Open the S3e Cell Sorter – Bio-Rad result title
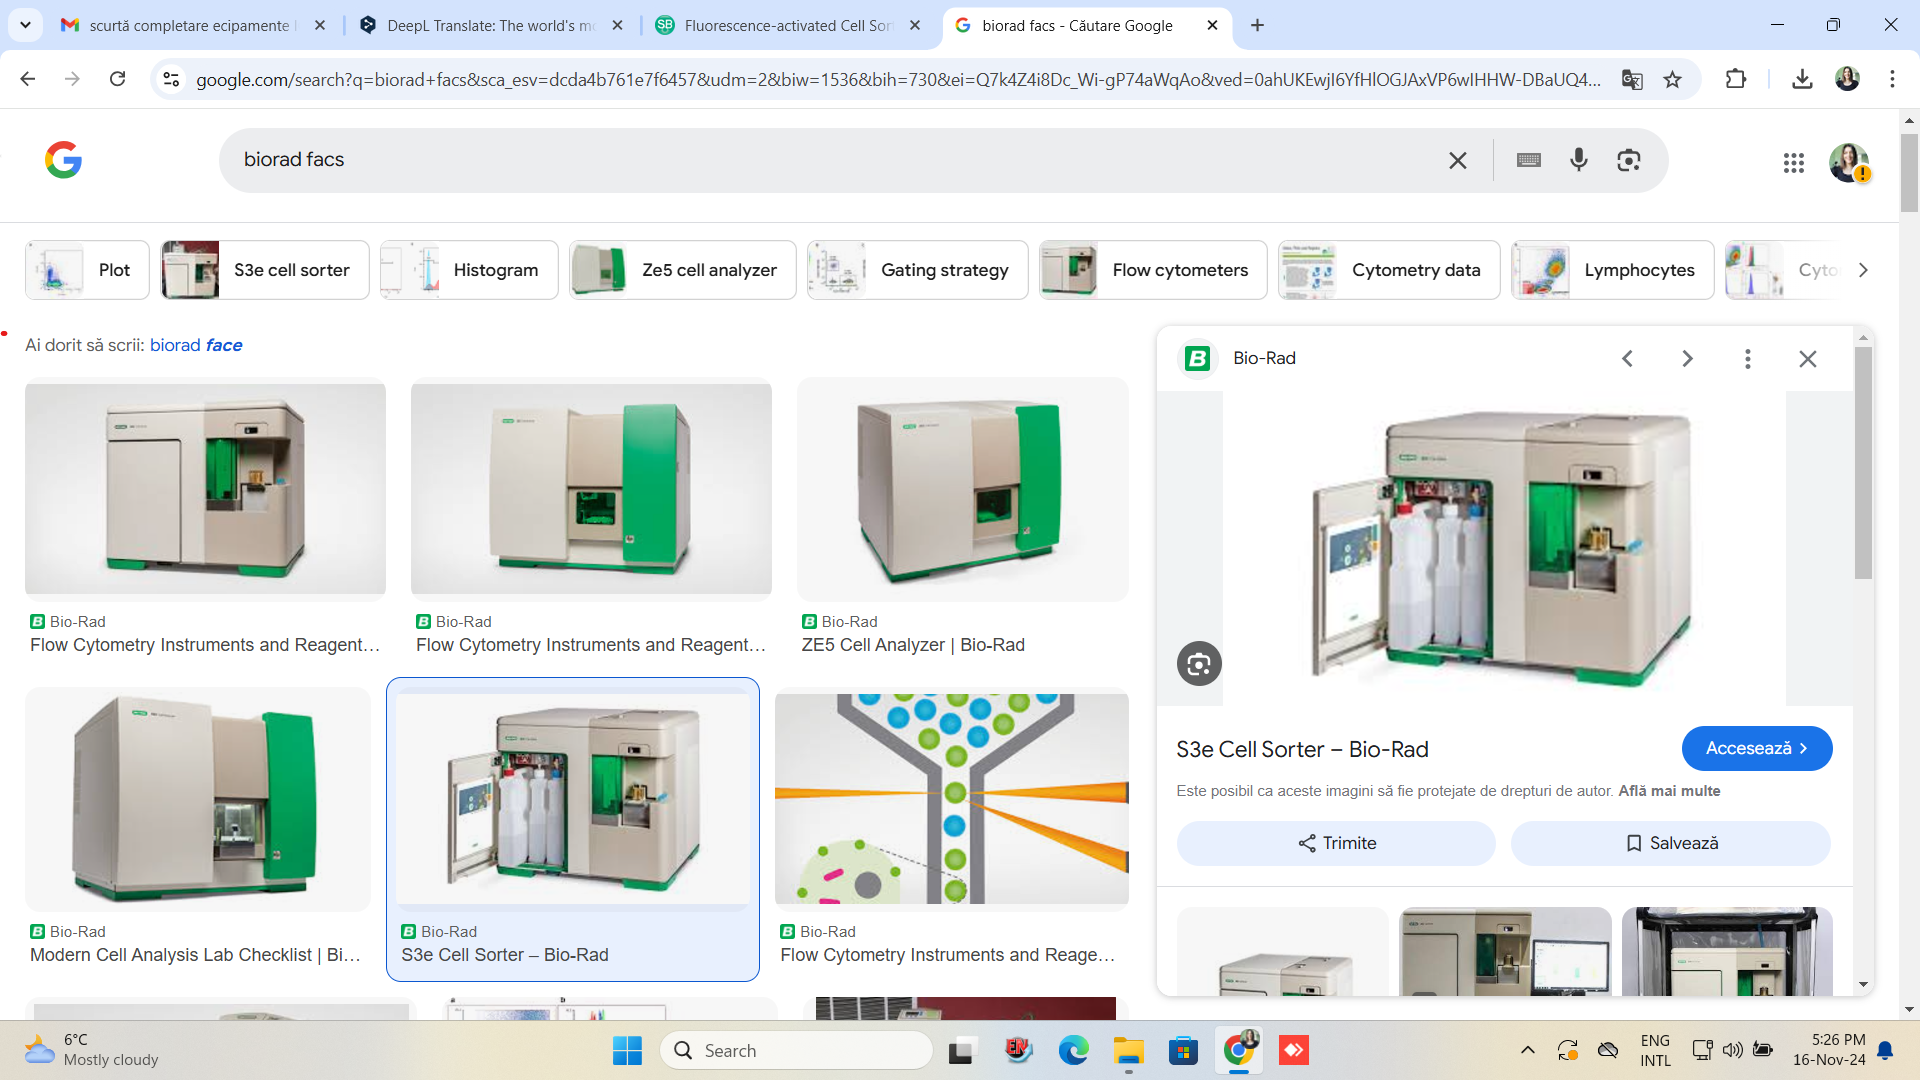 pos(505,955)
